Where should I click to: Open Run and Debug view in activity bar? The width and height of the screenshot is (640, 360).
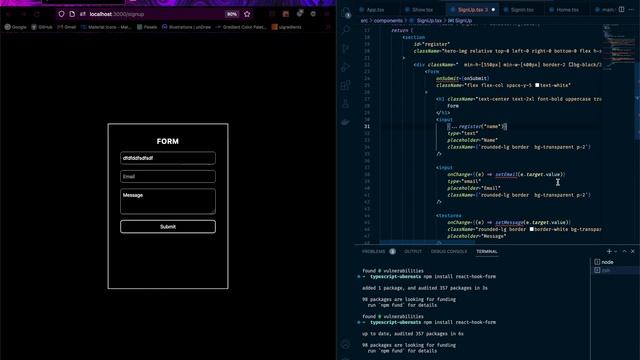[x=346, y=67]
